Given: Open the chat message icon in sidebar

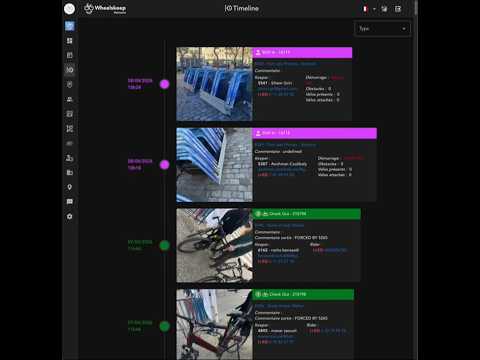Looking at the screenshot, I should [x=70, y=202].
